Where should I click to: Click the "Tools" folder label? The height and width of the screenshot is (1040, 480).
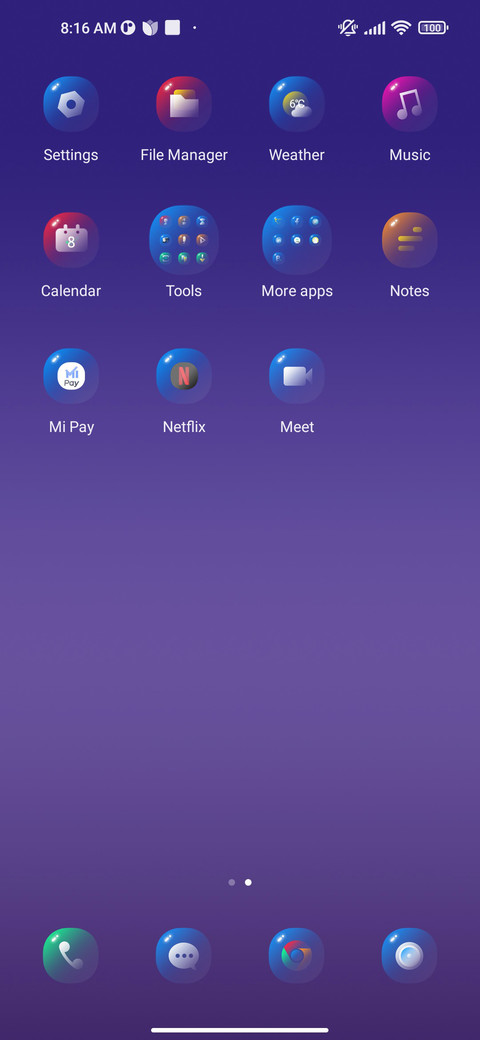[184, 291]
